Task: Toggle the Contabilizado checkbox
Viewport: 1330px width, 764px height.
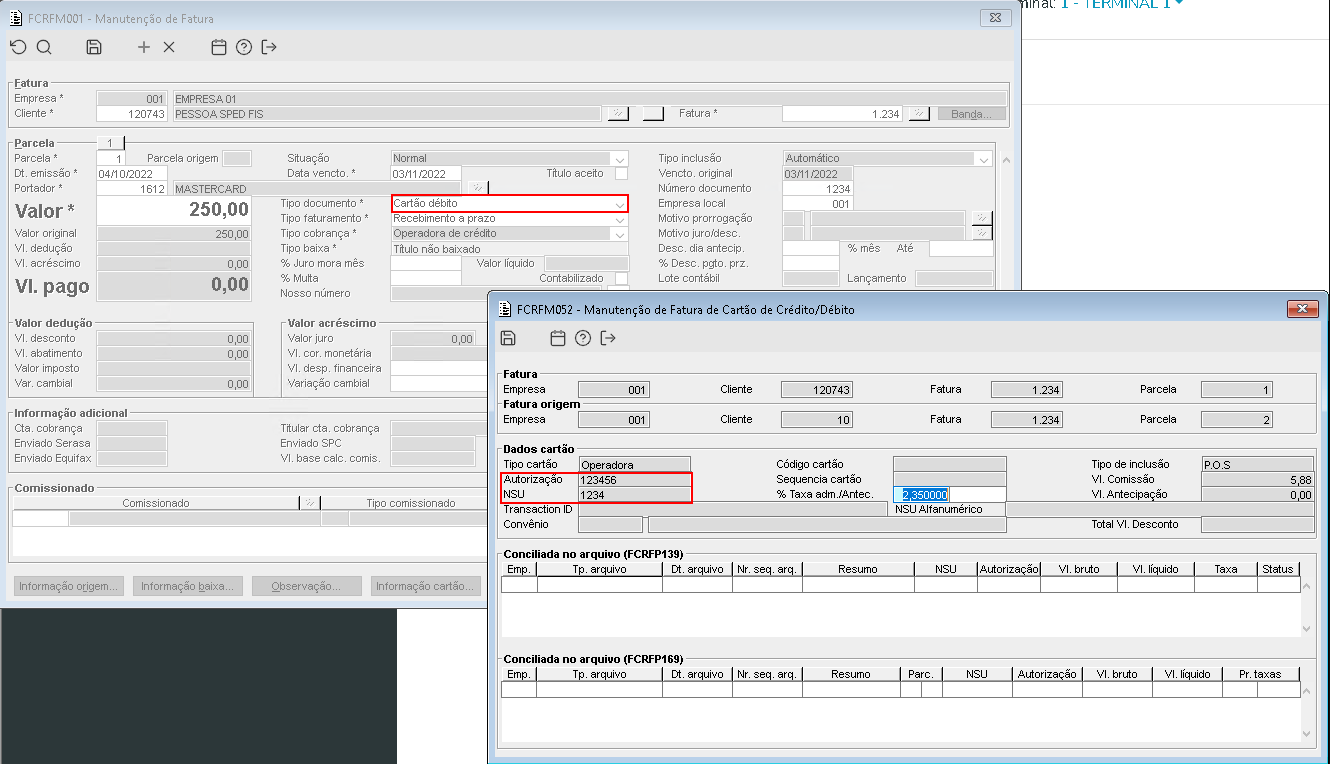Action: (621, 278)
